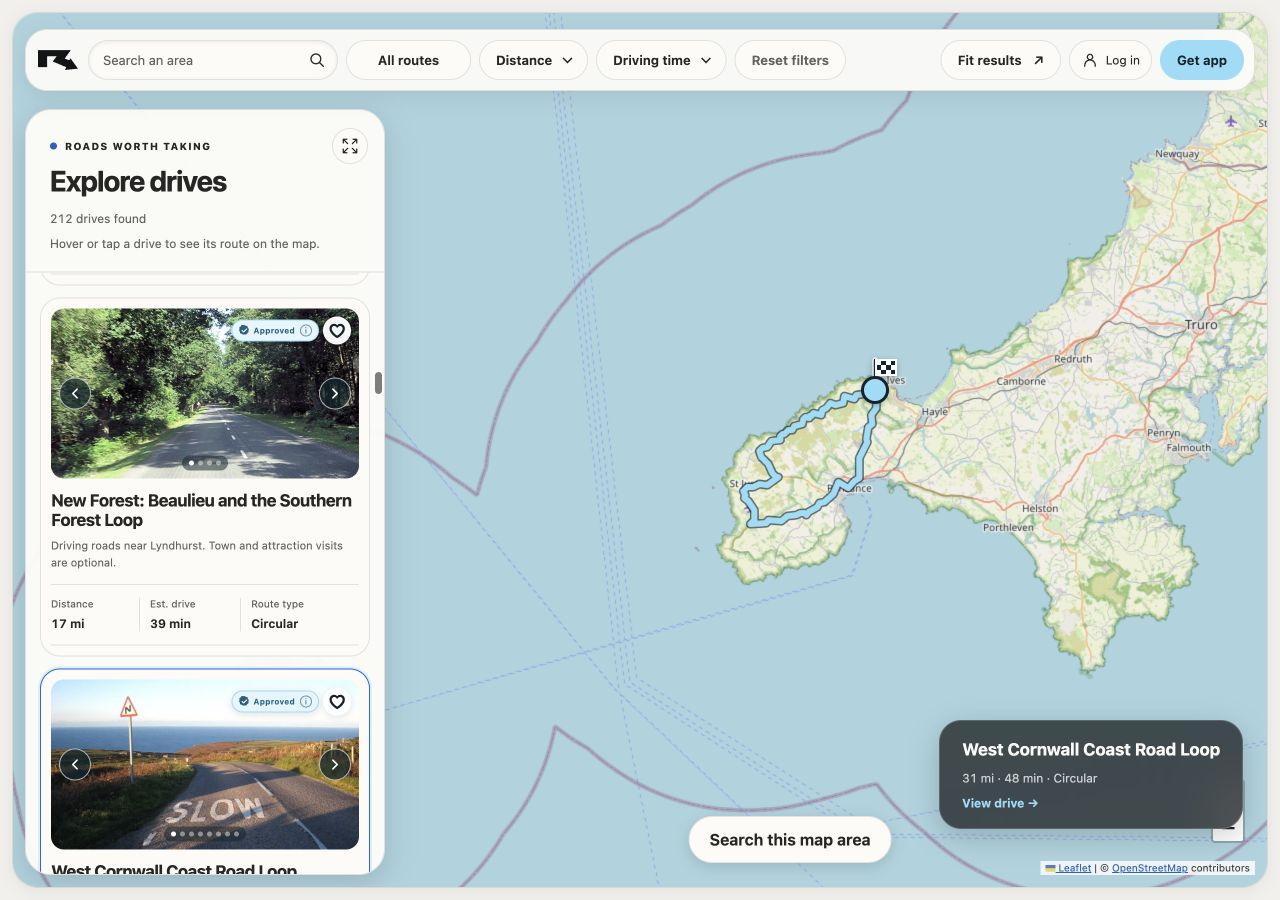
Task: Click the drives list scrollbar handle
Action: pos(379,383)
